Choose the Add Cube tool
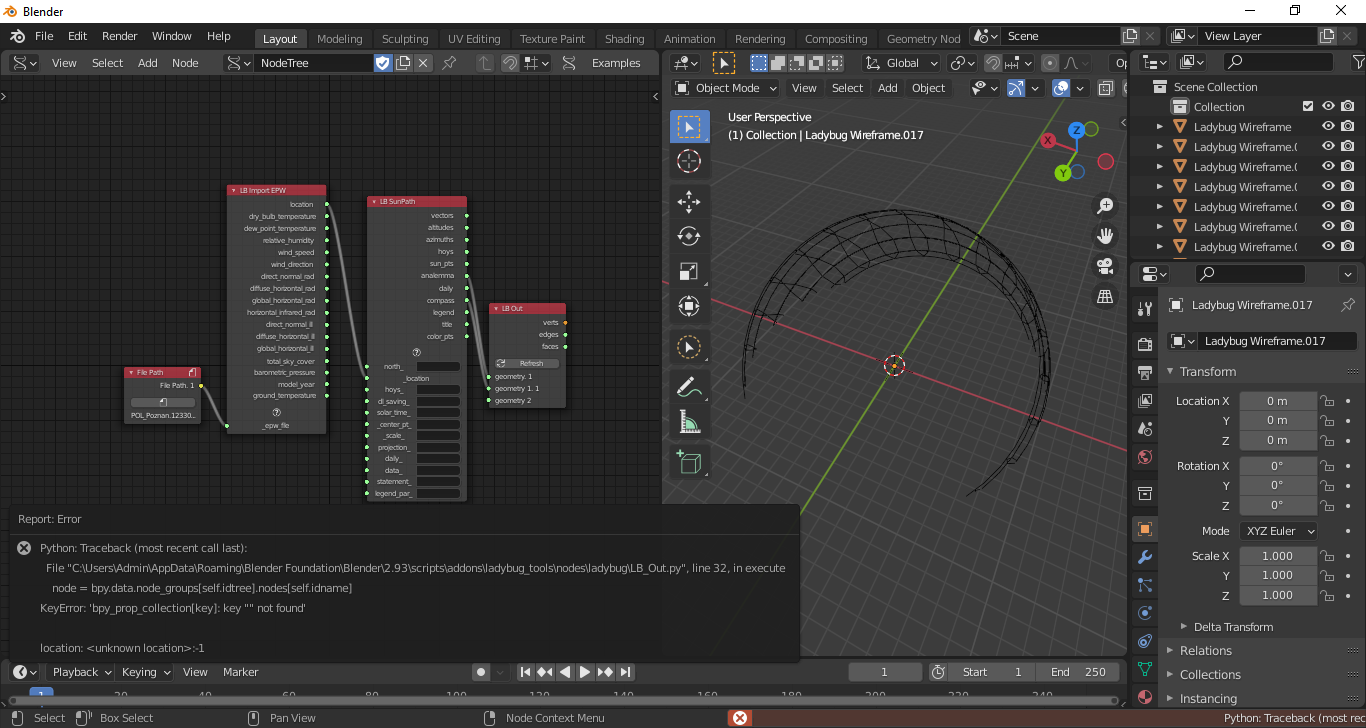The width and height of the screenshot is (1366, 728). [688, 462]
